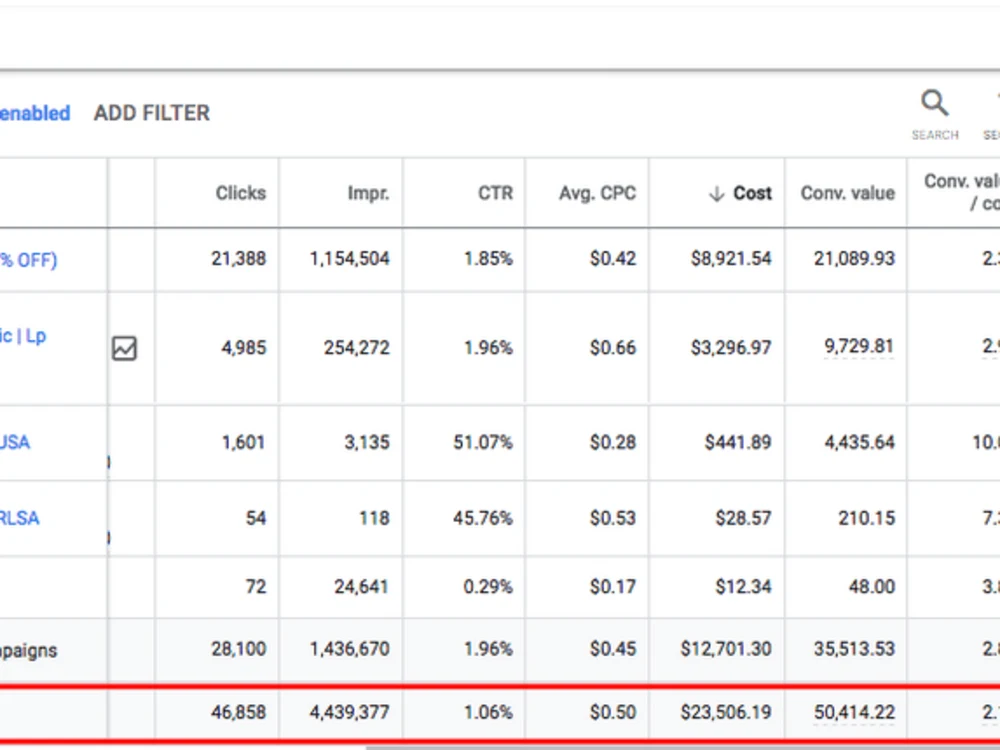The width and height of the screenshot is (1000, 750).
Task: Click the 51.07% CTR cell
Action: coord(483,443)
